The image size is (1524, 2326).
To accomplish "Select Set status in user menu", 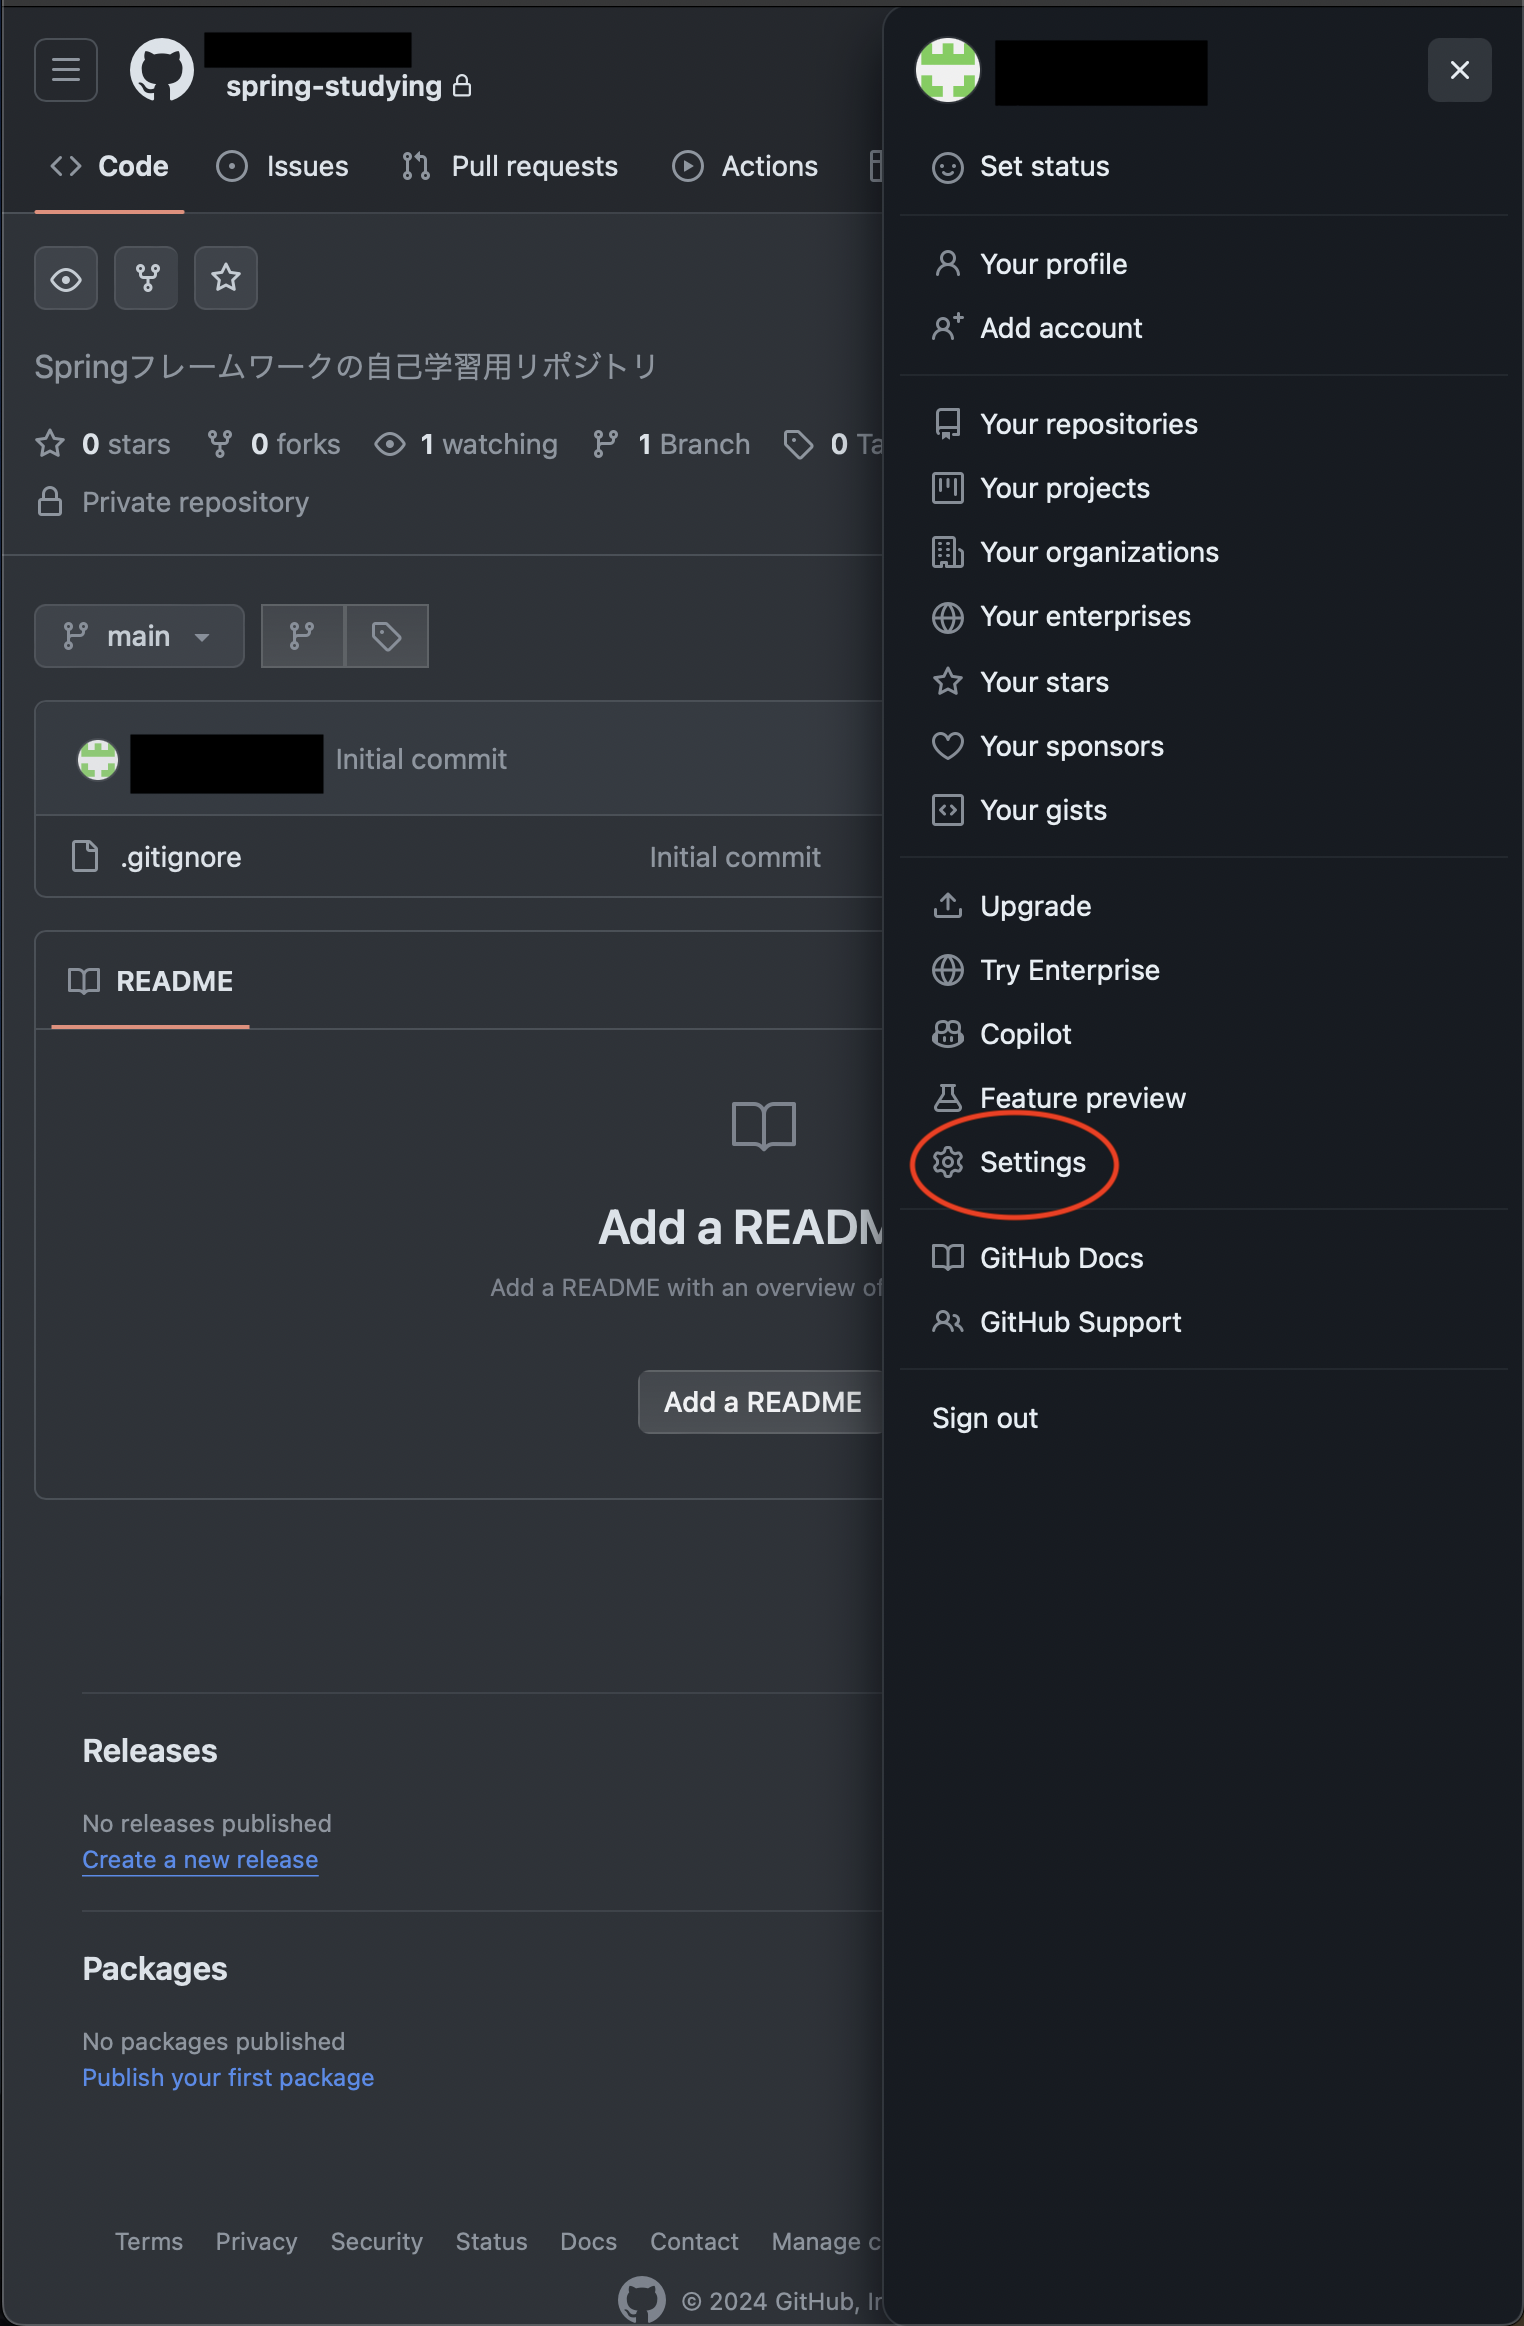I will pyautogui.click(x=1204, y=166).
